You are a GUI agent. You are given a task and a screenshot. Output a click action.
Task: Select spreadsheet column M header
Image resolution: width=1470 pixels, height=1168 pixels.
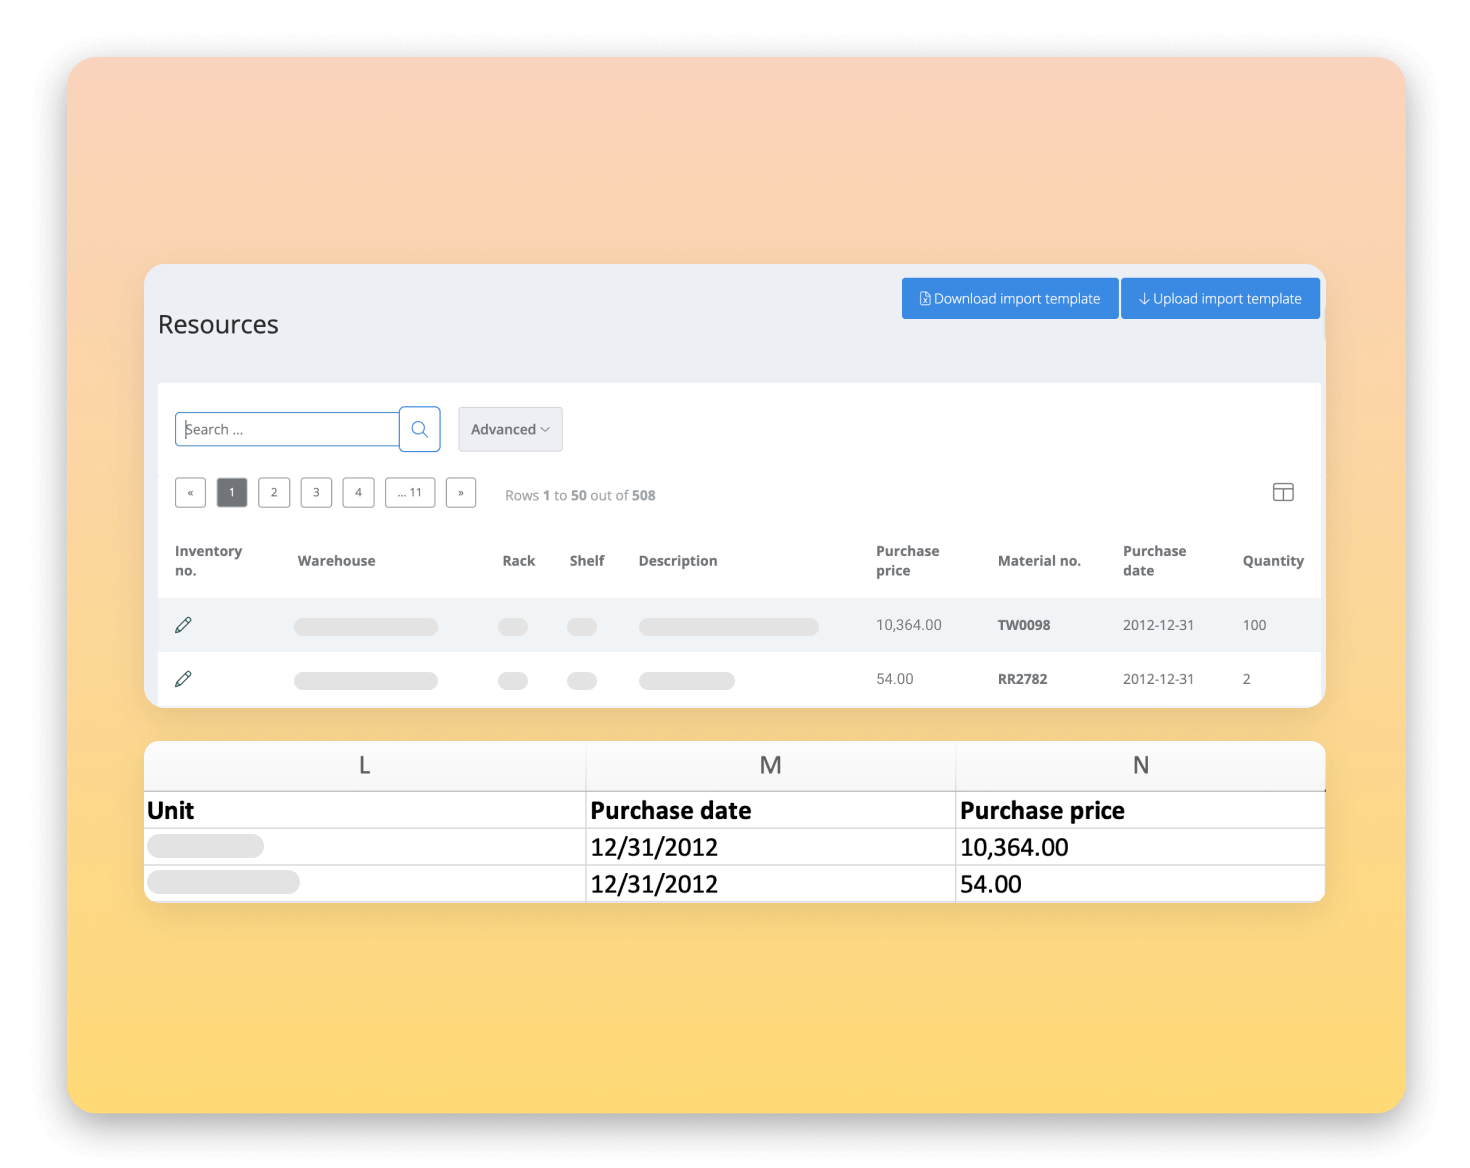click(770, 766)
